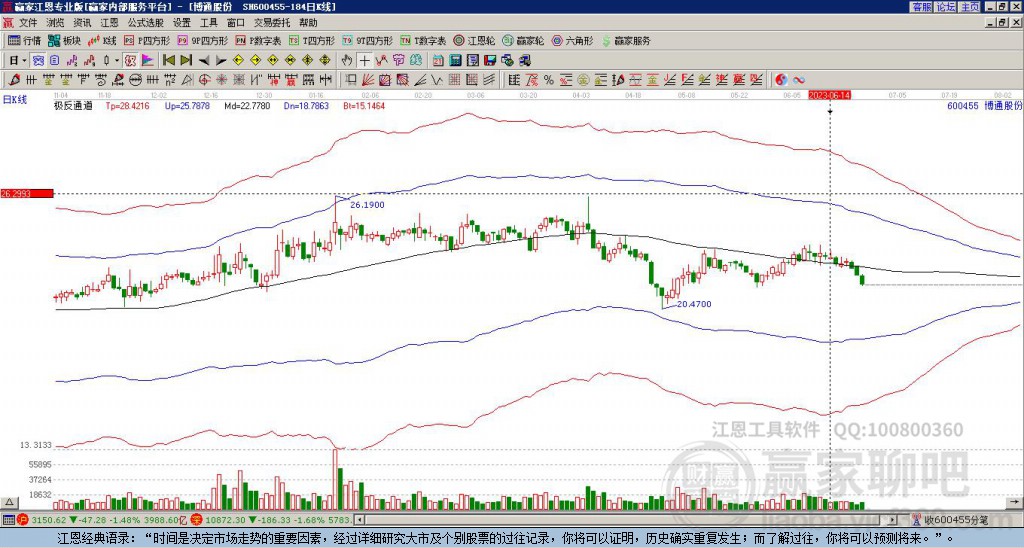This screenshot has height=548, width=1024.
Task: Click the yin-yang globe icon
Action: pyautogui.click(x=781, y=80)
